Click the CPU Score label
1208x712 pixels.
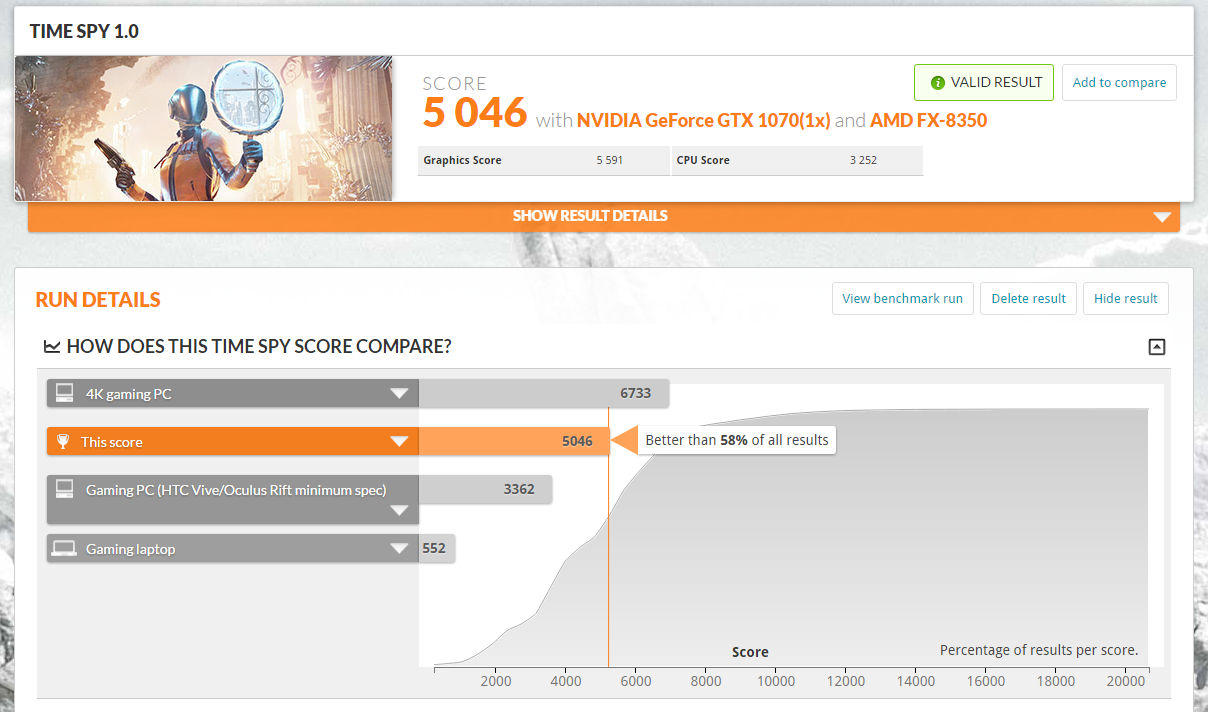point(702,160)
